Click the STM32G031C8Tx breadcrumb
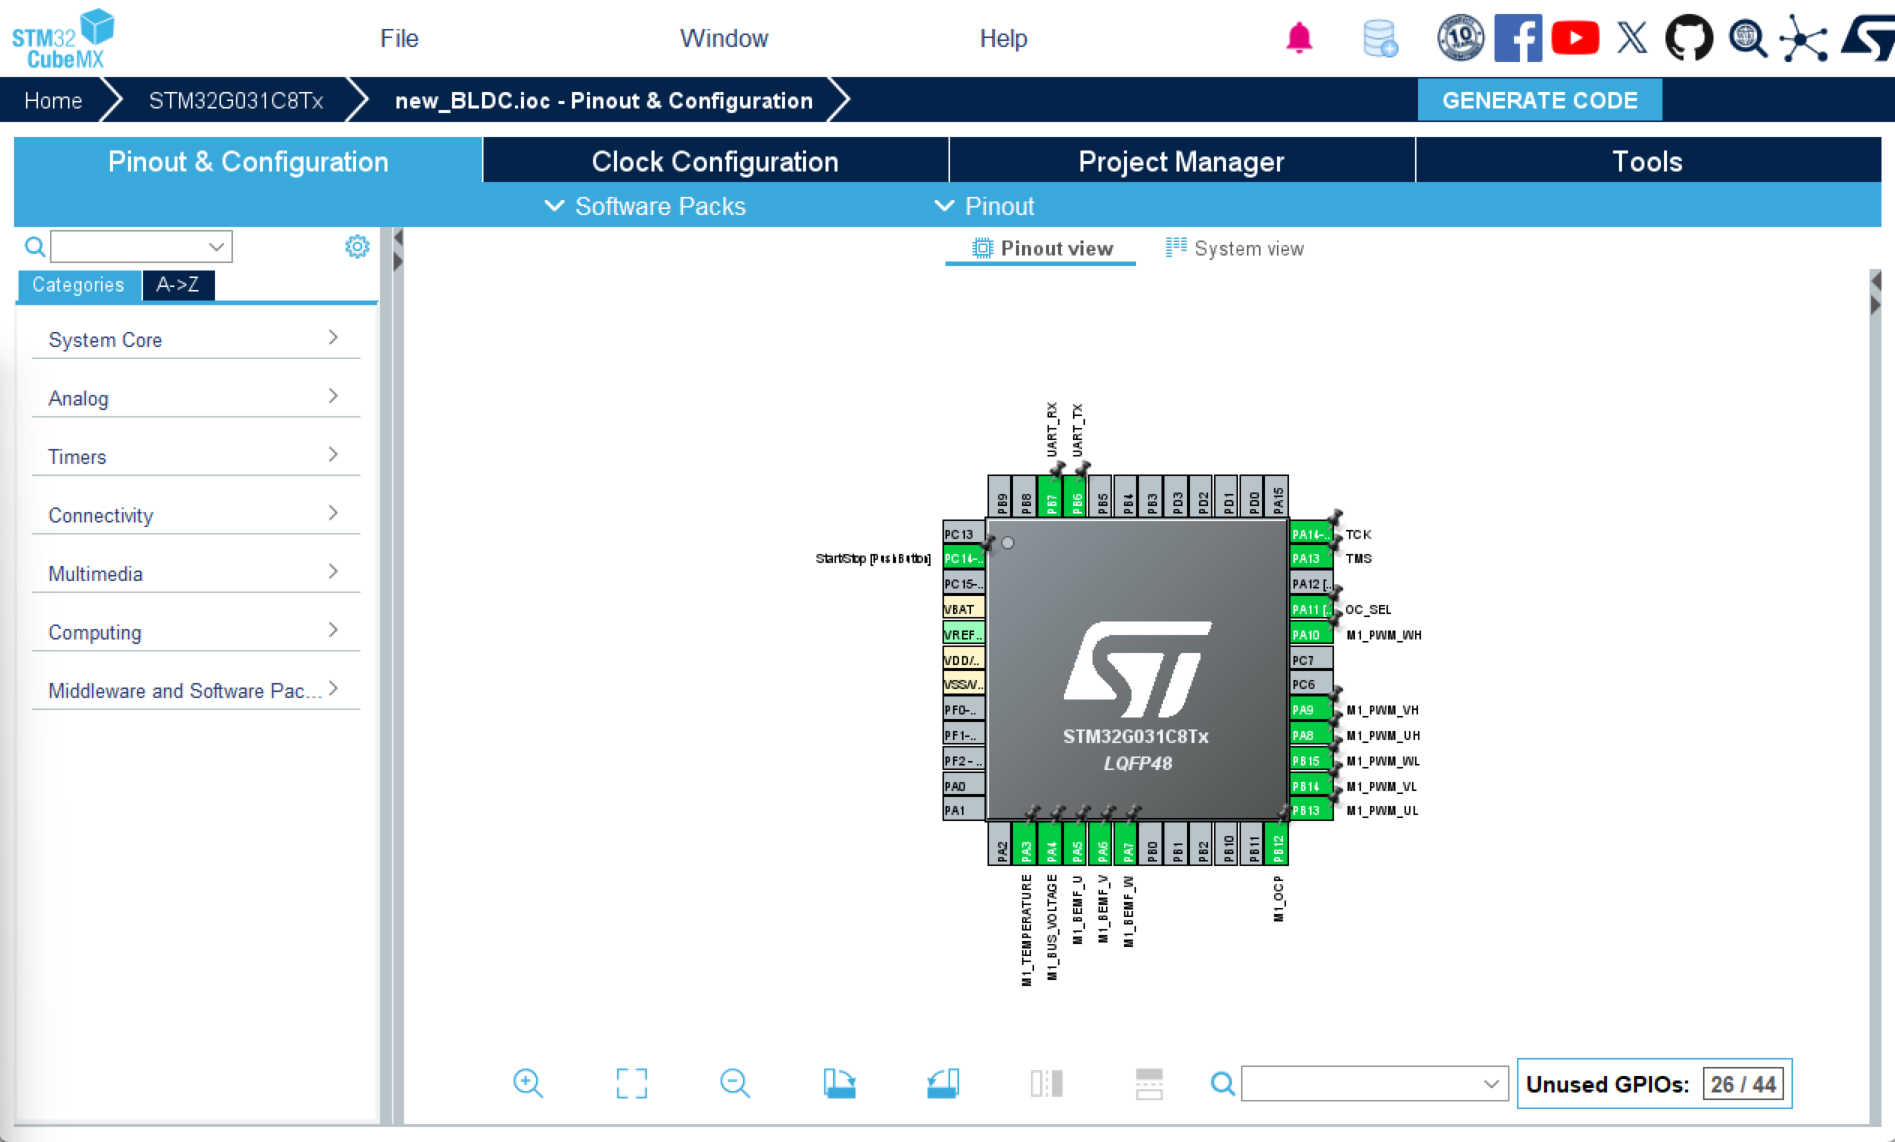Screen dimensions: 1895x1142 (235, 100)
